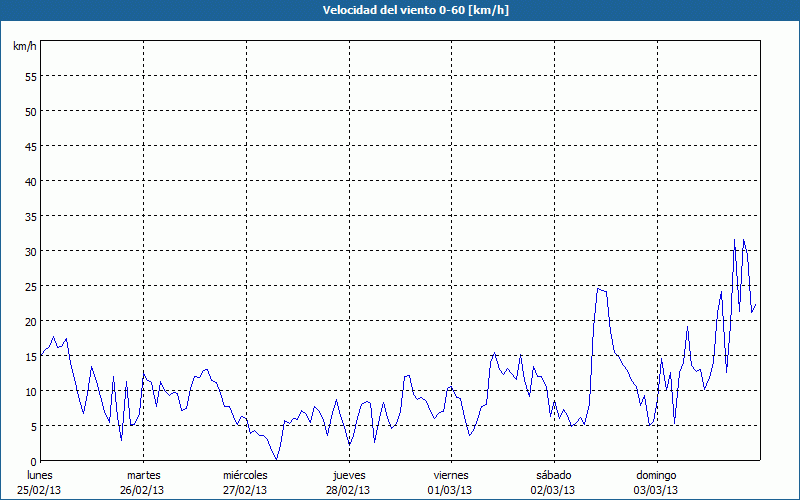Click the 01/03/13 date label
The height and width of the screenshot is (500, 800).
click(451, 490)
